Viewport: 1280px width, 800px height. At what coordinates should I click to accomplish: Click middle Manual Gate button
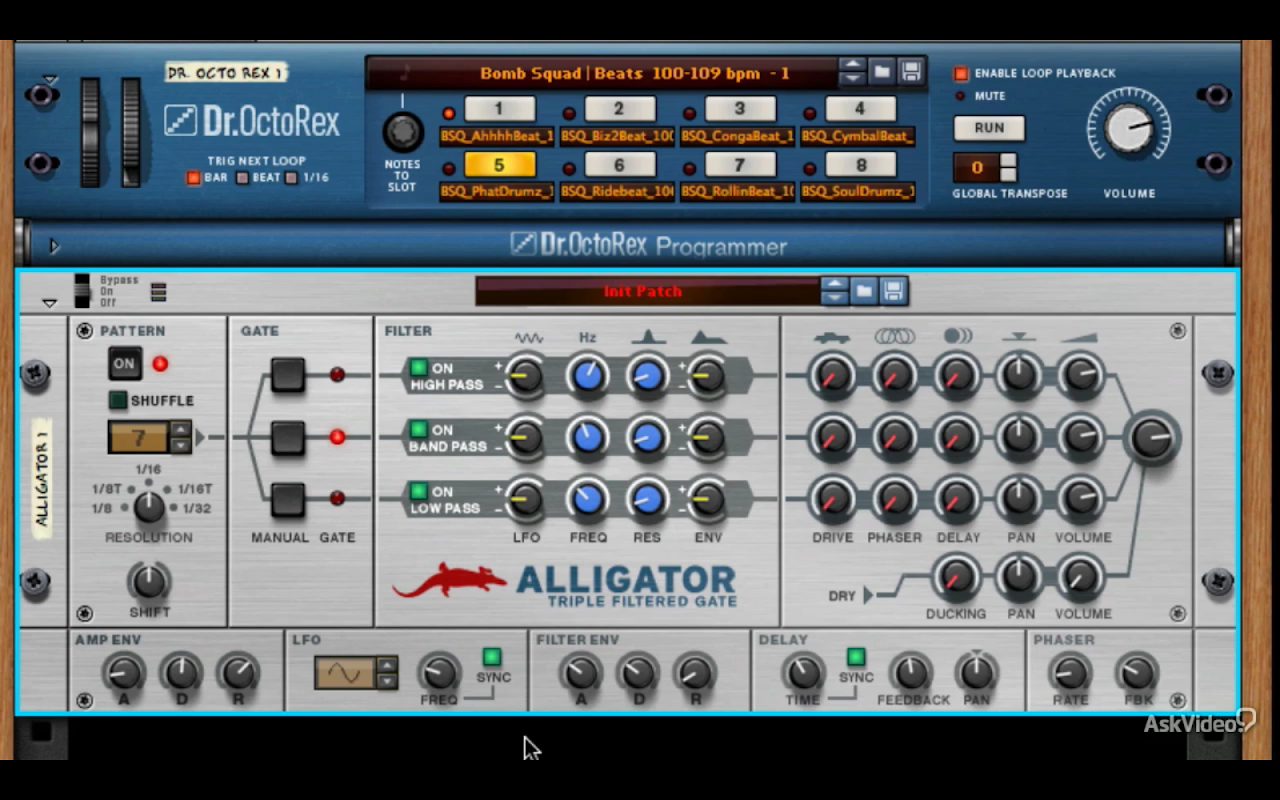[x=288, y=437]
